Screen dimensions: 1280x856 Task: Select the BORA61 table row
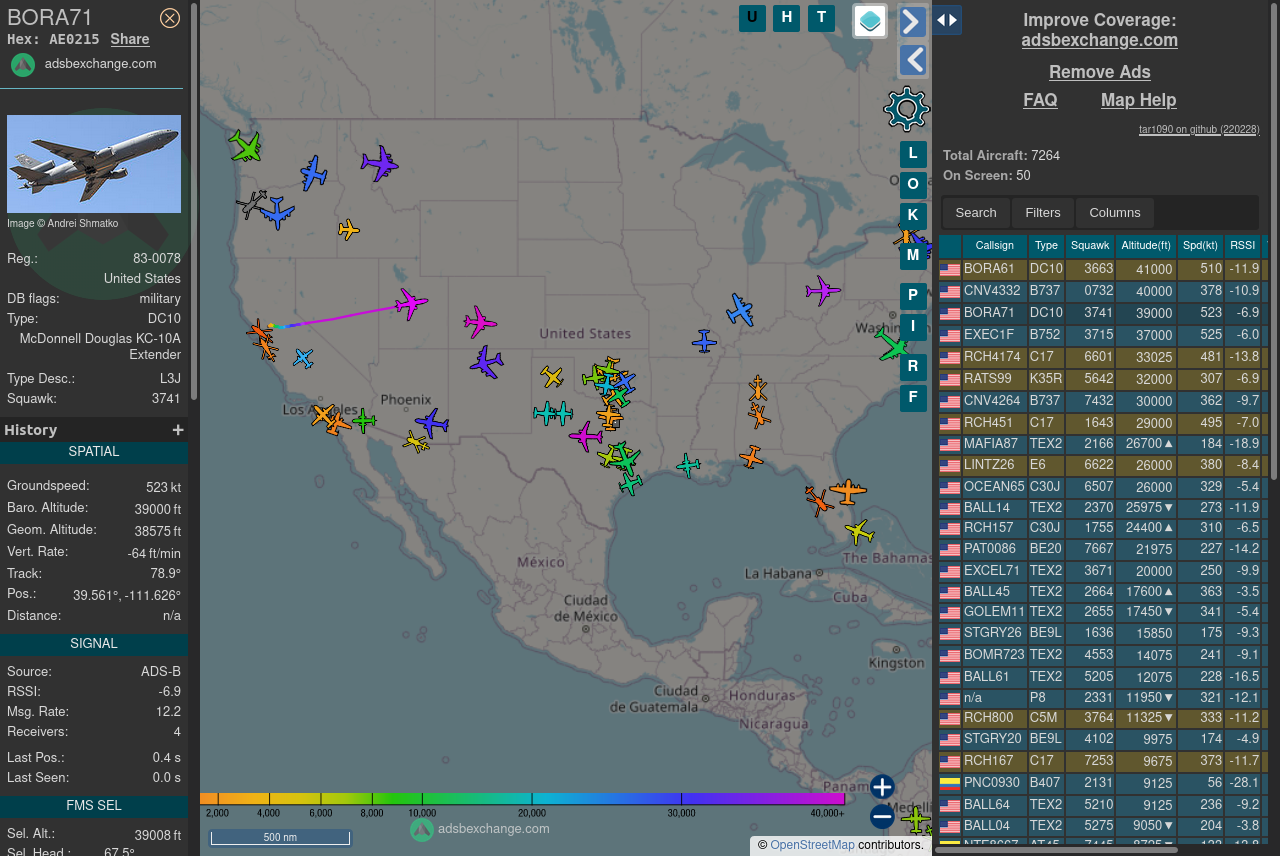tap(1103, 269)
